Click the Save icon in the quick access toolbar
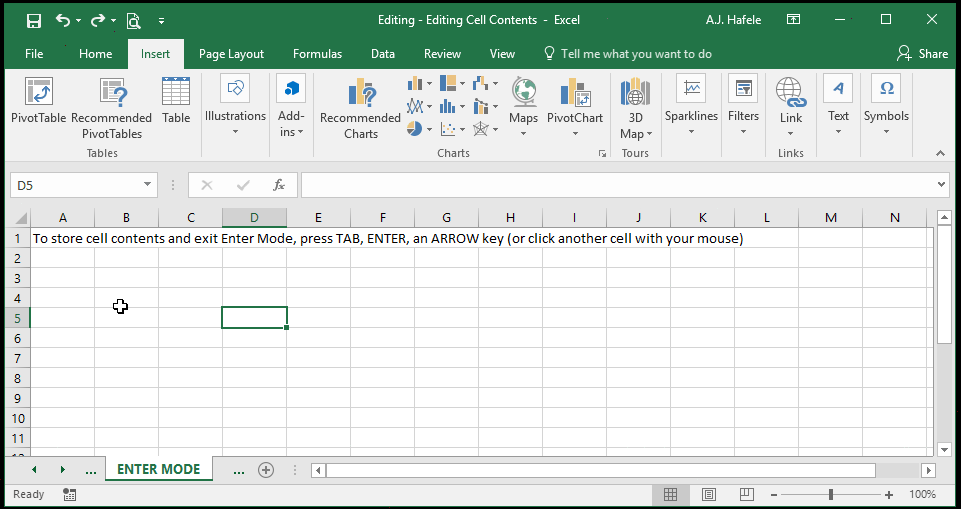961x509 pixels. tap(34, 20)
